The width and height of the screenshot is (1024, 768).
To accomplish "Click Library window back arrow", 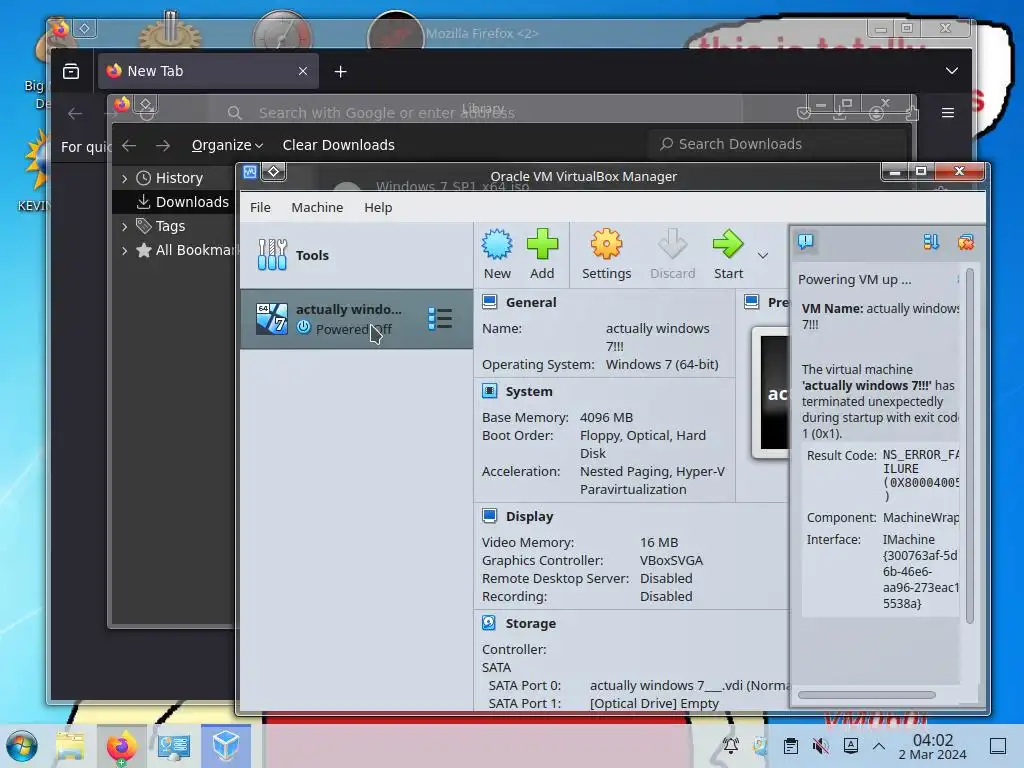I will point(129,145).
